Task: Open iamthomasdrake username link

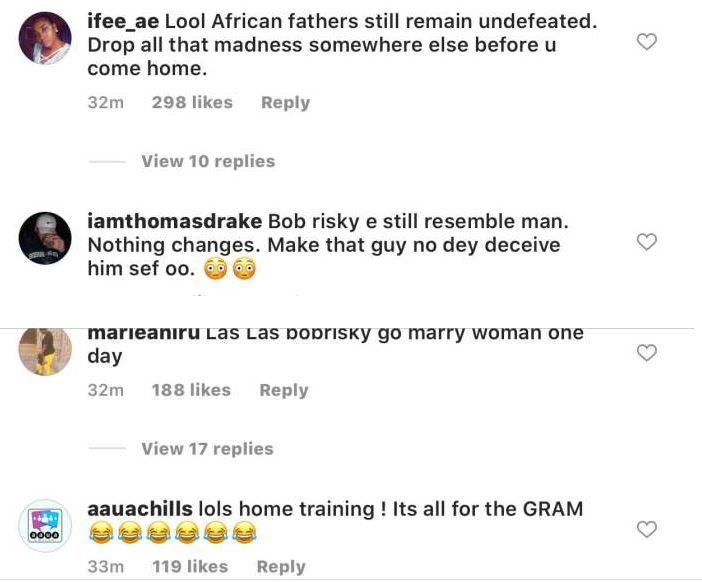Action: pos(174,220)
